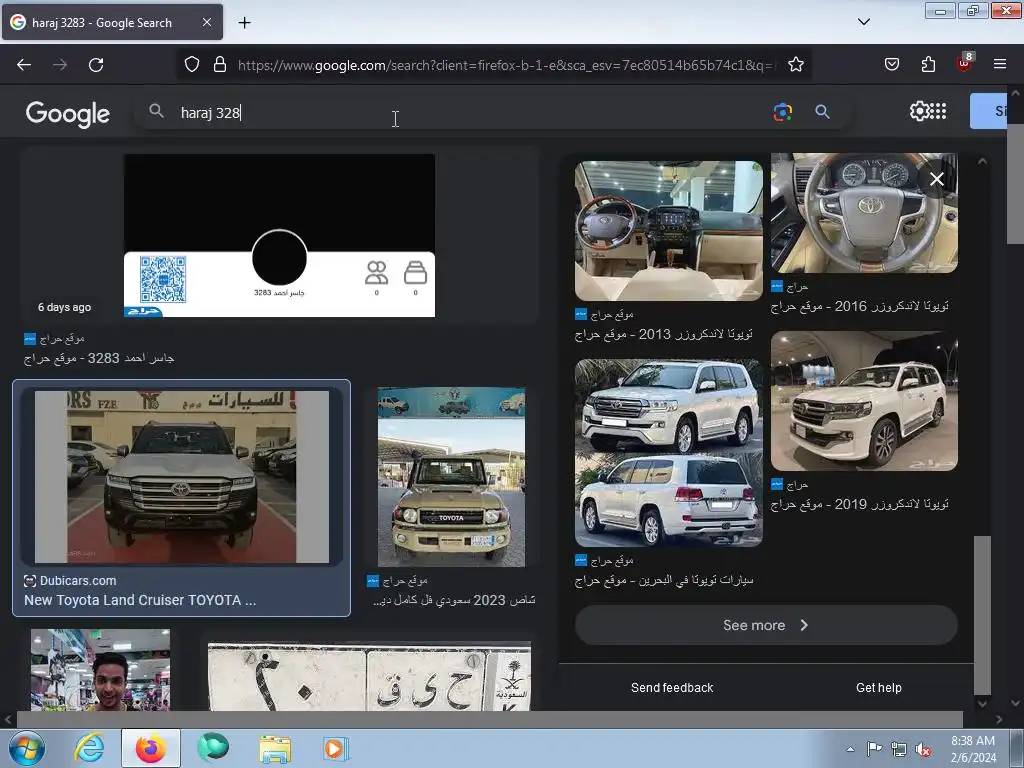Open the Windows Start menu
This screenshot has height=768, width=1024.
pos(26,748)
